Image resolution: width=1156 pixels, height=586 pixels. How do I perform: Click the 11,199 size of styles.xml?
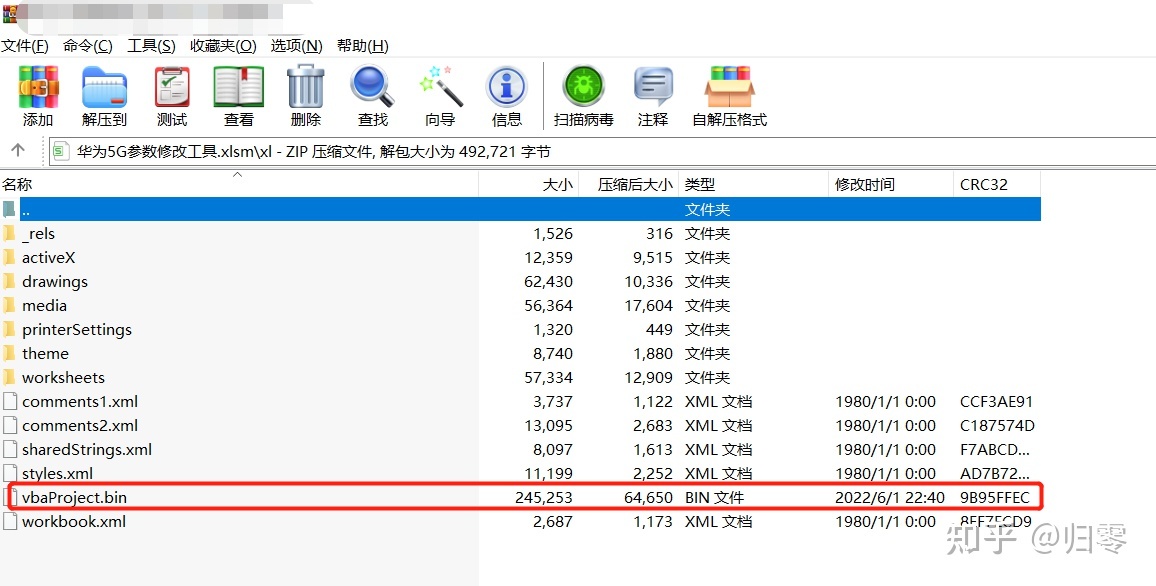pos(549,473)
